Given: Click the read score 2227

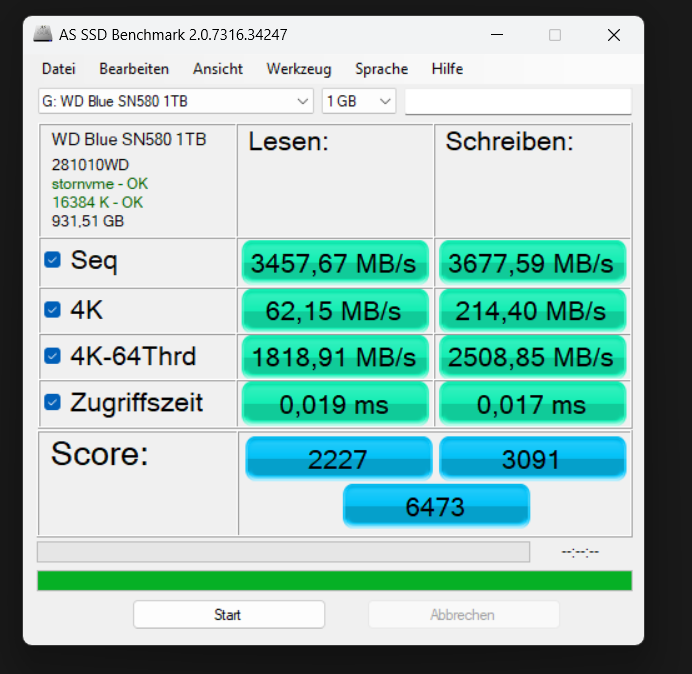Looking at the screenshot, I should (338, 458).
